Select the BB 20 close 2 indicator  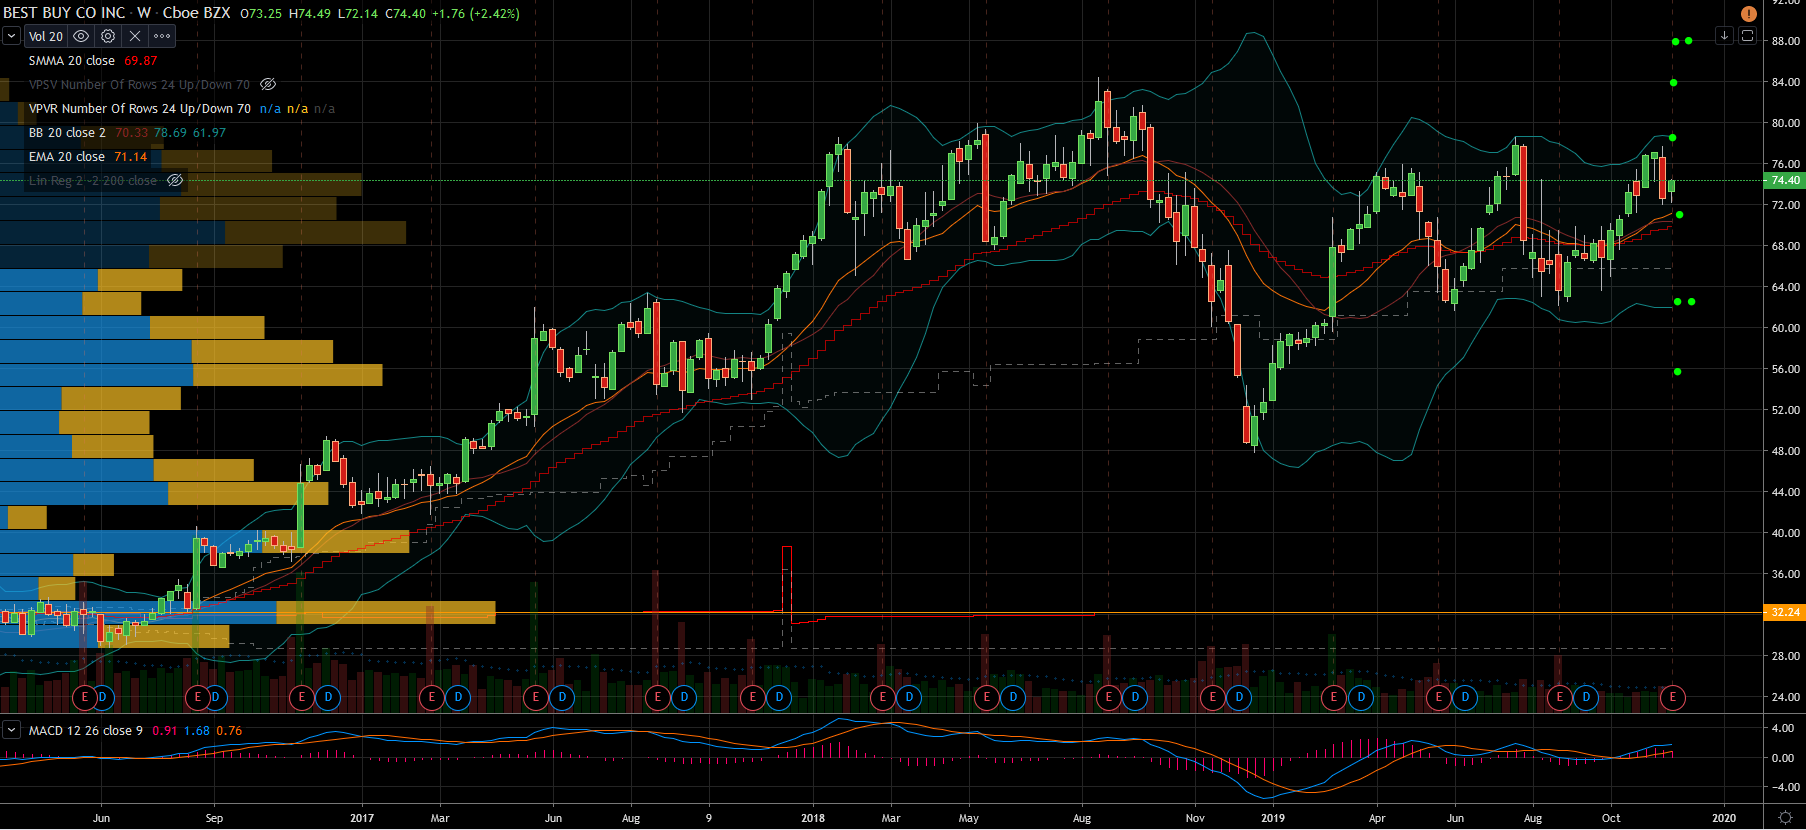(66, 133)
